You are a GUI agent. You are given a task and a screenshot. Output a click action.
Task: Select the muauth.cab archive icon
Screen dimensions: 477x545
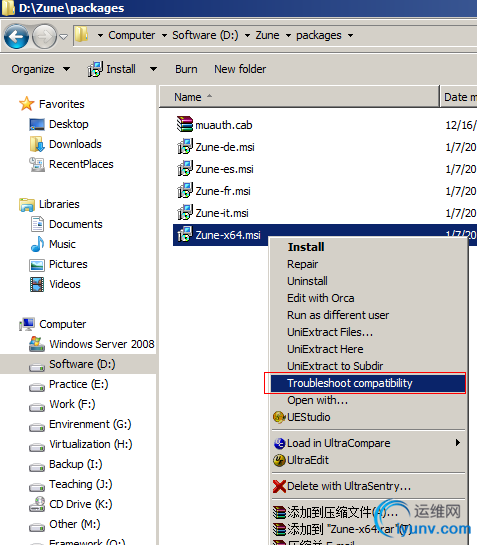tap(185, 124)
